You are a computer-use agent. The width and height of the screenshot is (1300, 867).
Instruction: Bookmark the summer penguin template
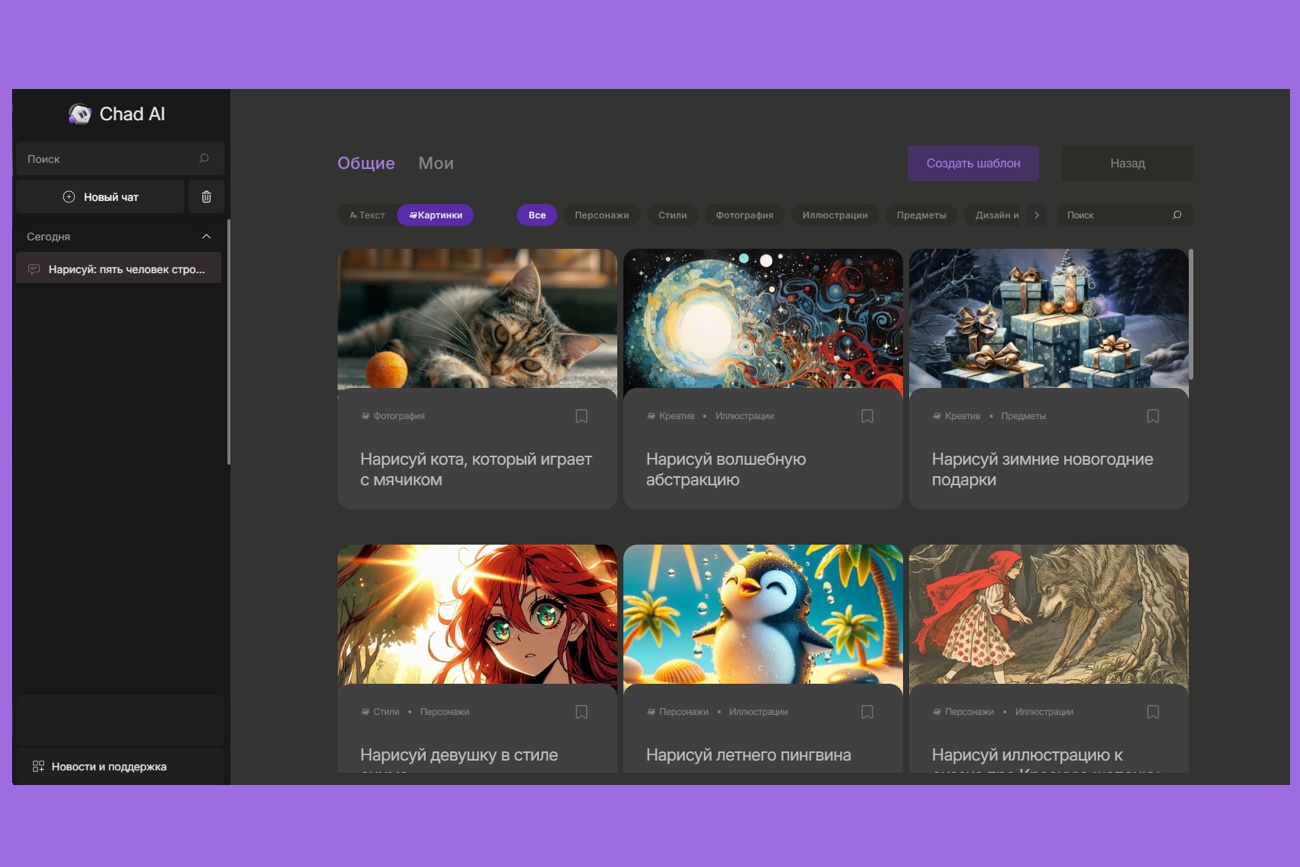[x=867, y=712]
